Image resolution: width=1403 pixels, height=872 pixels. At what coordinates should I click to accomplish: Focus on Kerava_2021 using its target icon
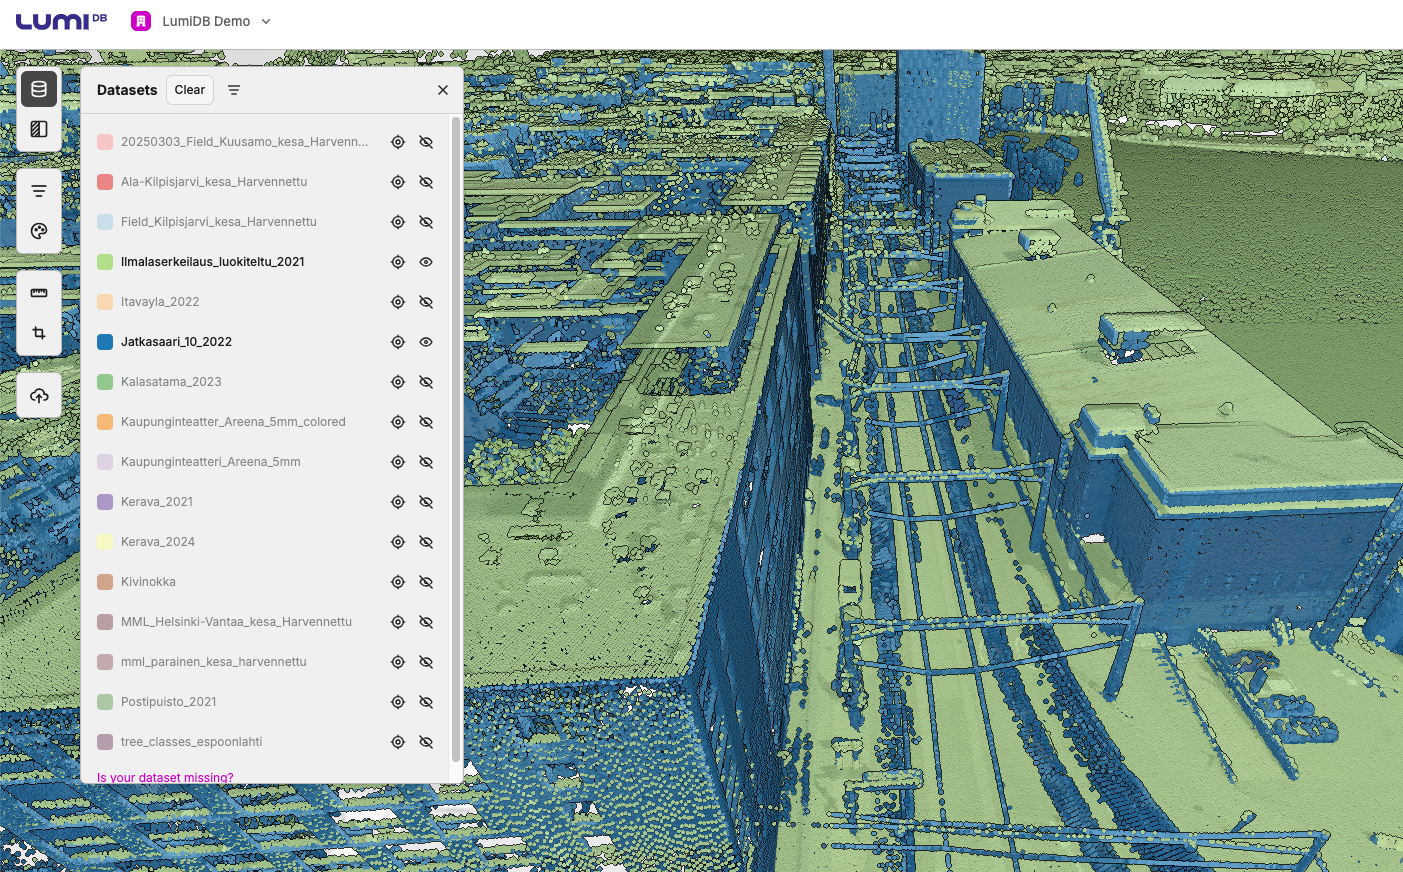(398, 502)
